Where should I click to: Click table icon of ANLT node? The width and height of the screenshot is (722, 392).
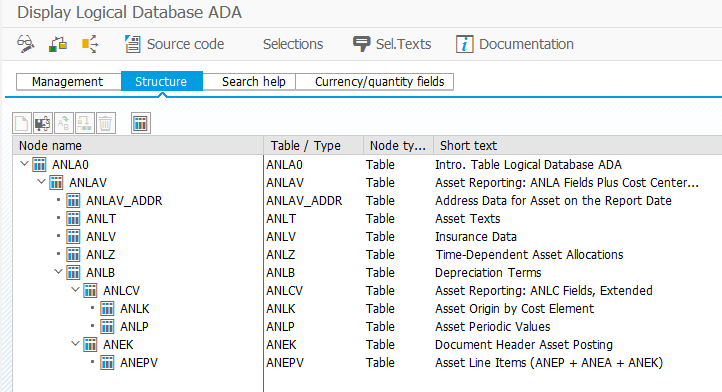tap(73, 219)
